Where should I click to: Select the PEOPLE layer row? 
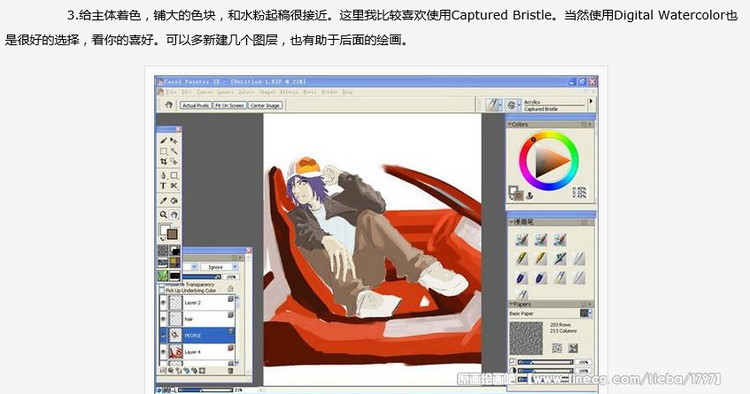[x=197, y=335]
